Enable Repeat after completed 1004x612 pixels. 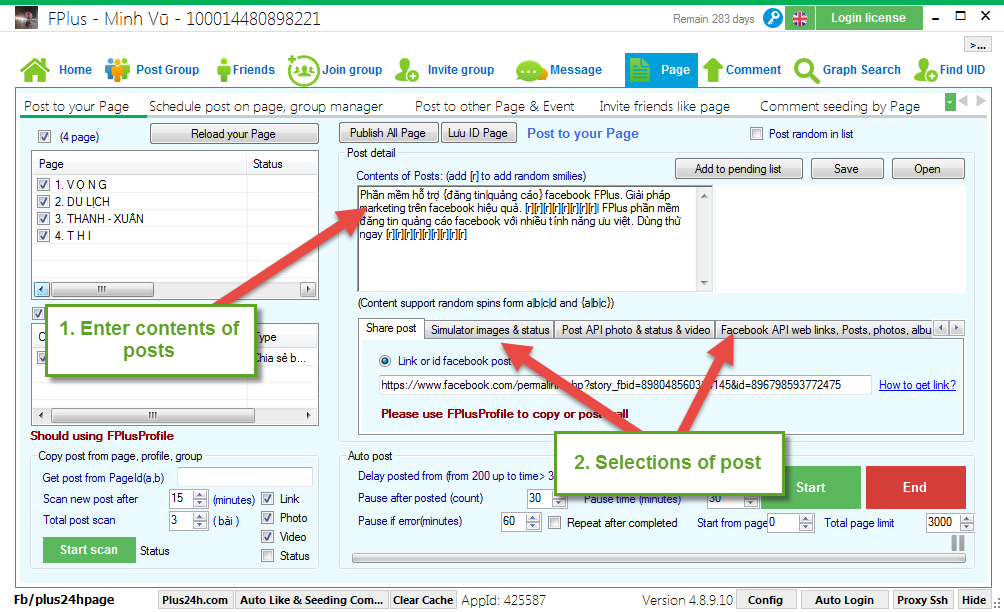(555, 523)
